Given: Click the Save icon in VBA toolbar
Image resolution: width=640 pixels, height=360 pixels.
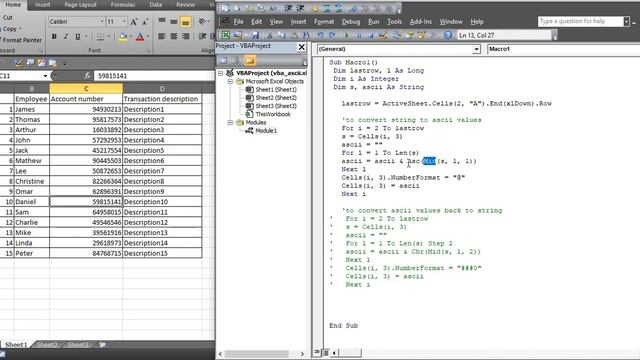Looking at the screenshot, I should point(256,36).
